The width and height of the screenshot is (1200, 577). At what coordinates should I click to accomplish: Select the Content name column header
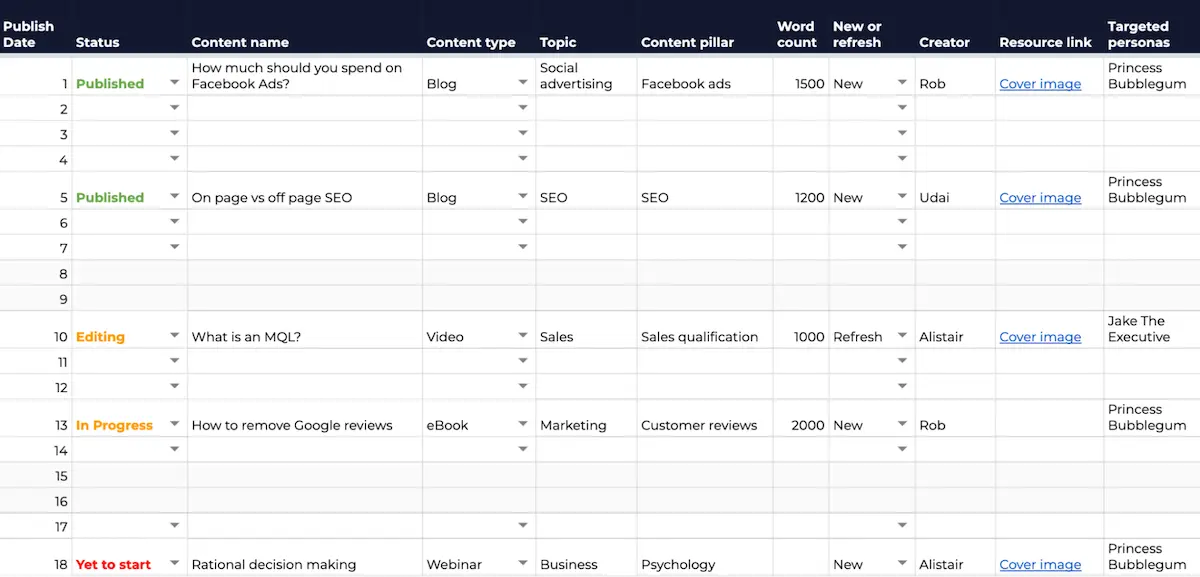pyautogui.click(x=240, y=42)
